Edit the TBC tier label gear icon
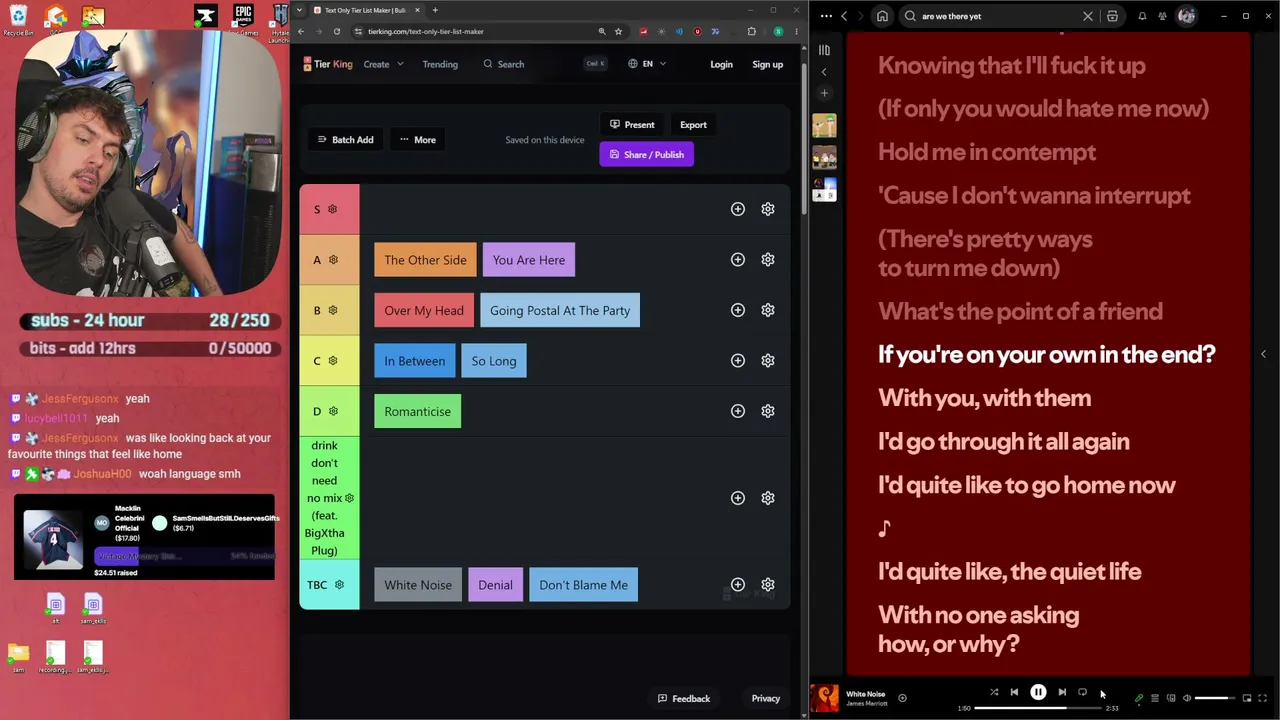The width and height of the screenshot is (1280, 720). tap(339, 585)
